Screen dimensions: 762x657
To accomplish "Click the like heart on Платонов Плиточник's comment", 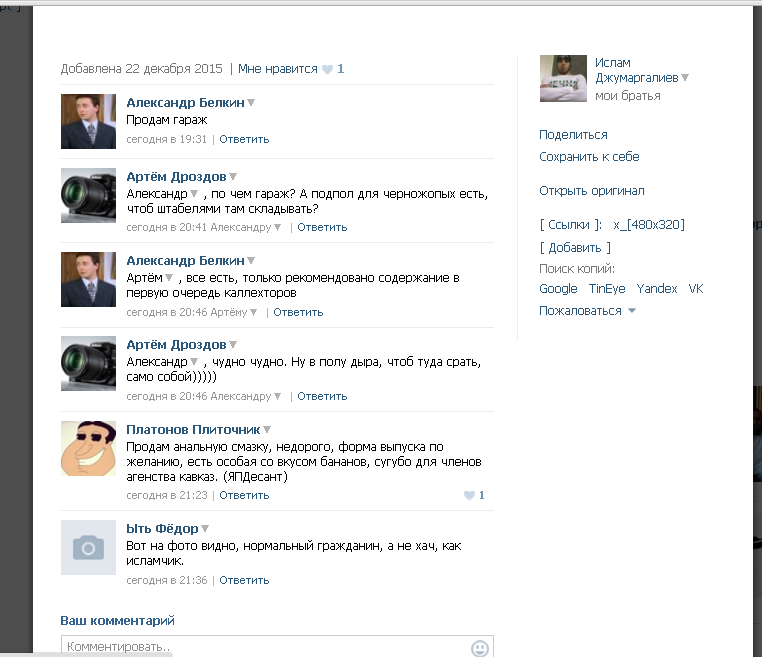I will 469,496.
